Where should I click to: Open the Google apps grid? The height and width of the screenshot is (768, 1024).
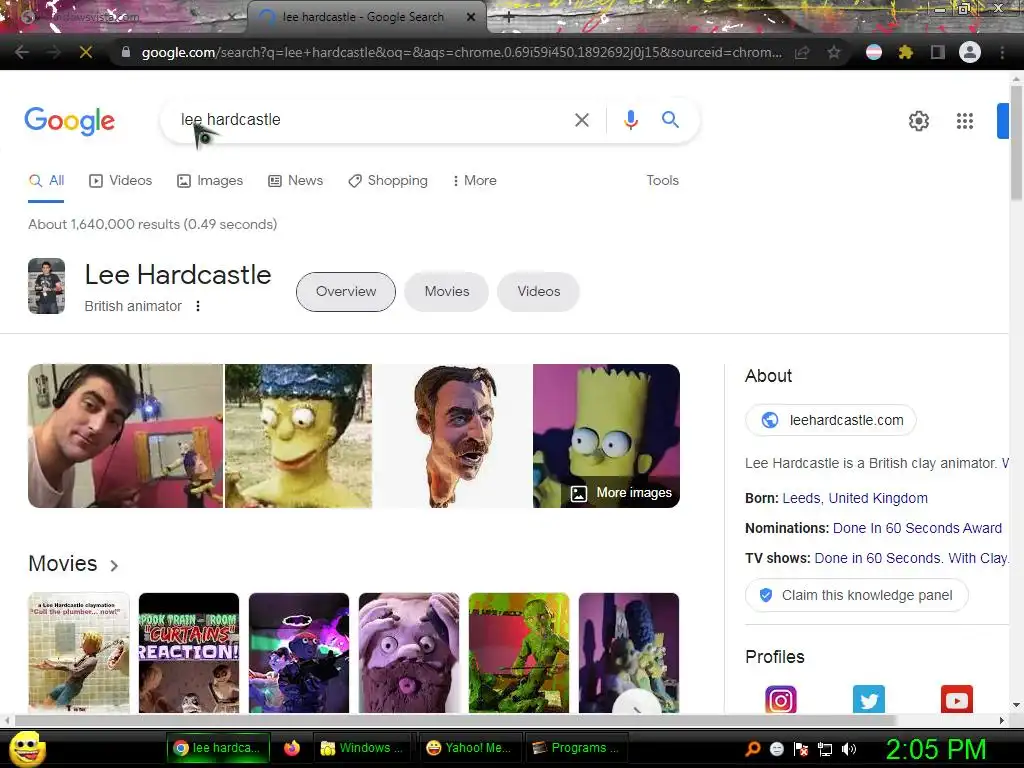tap(965, 121)
